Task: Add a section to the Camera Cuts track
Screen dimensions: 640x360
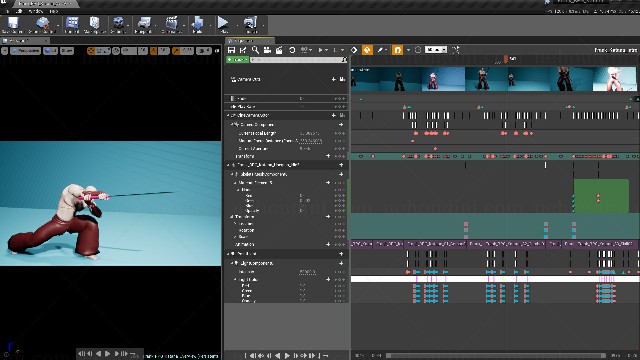Action: pyautogui.click(x=333, y=79)
